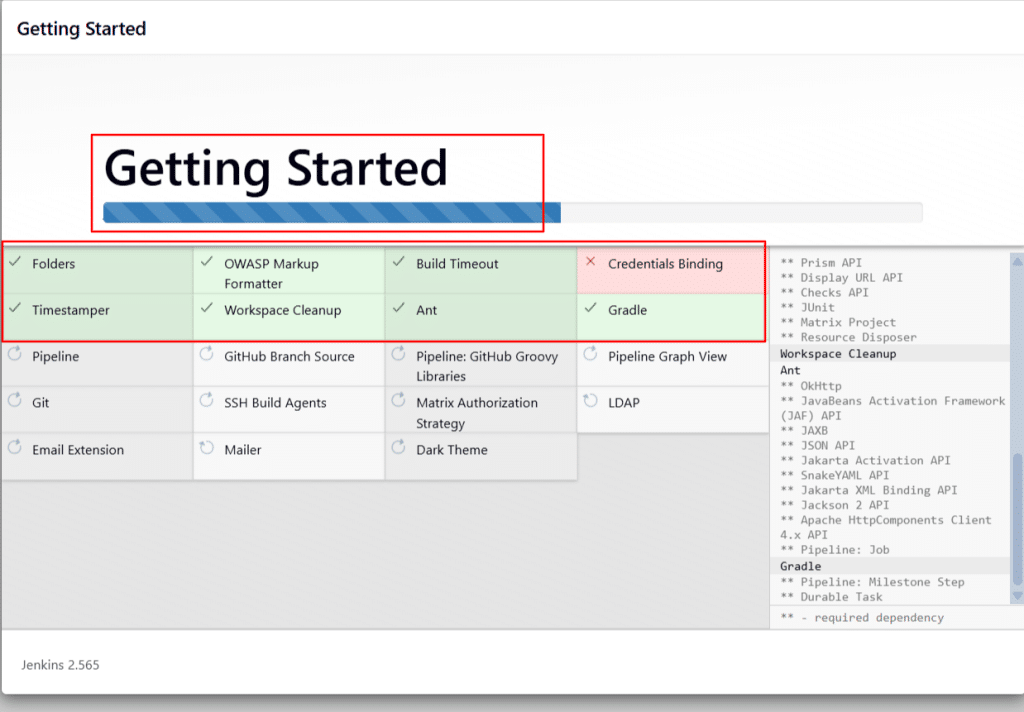Click the up arrow of log scrollbar
The image size is (1024, 712).
1017,261
